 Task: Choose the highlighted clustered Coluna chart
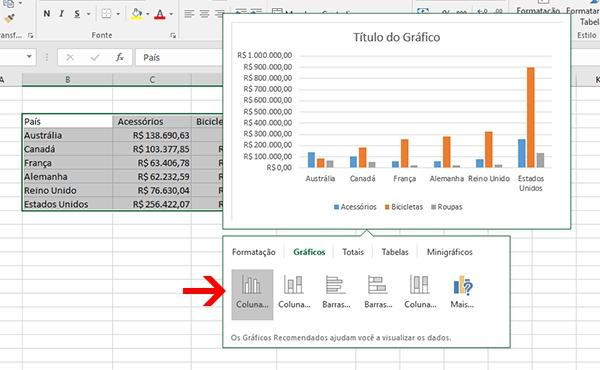pyautogui.click(x=252, y=294)
